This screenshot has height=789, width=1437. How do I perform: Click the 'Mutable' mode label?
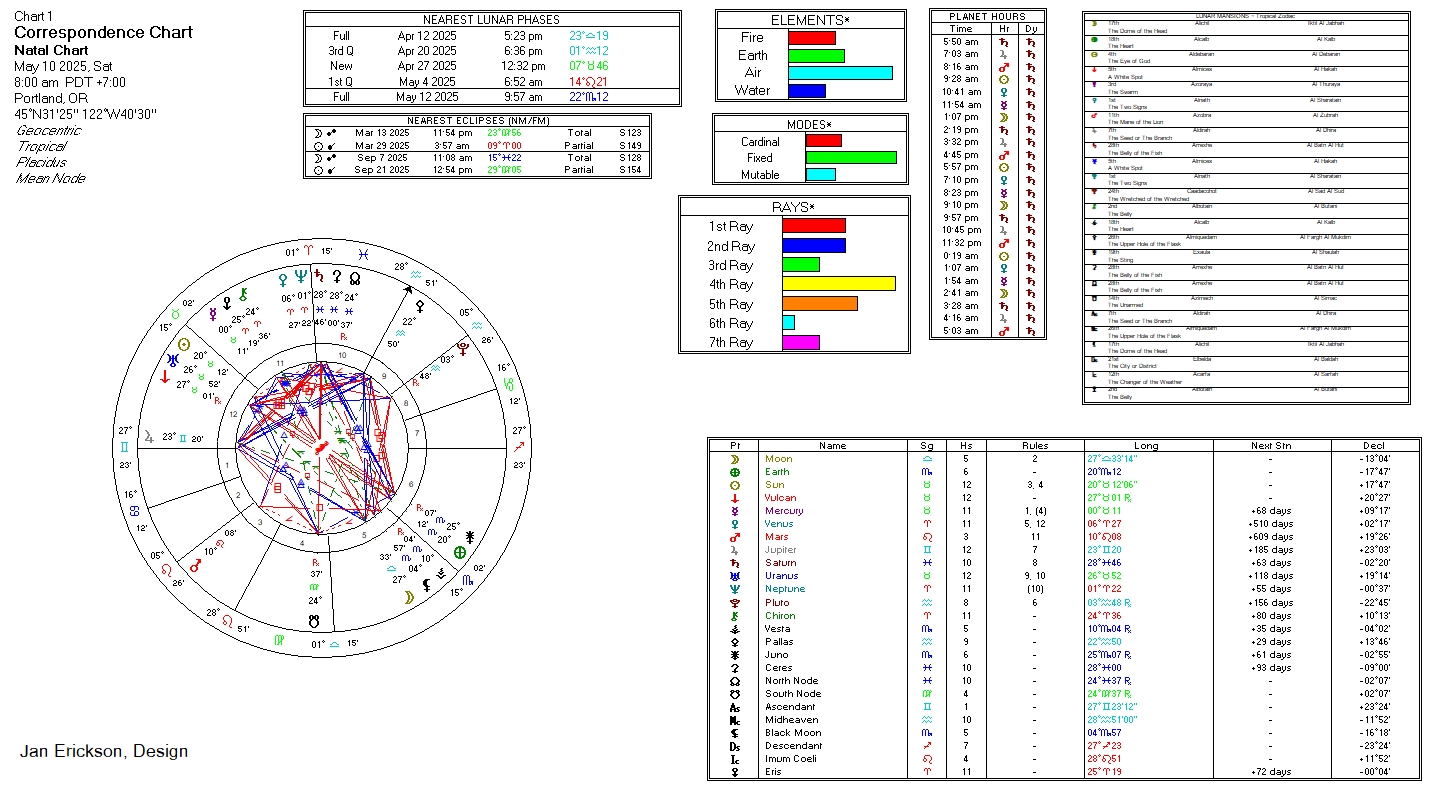tap(760, 175)
